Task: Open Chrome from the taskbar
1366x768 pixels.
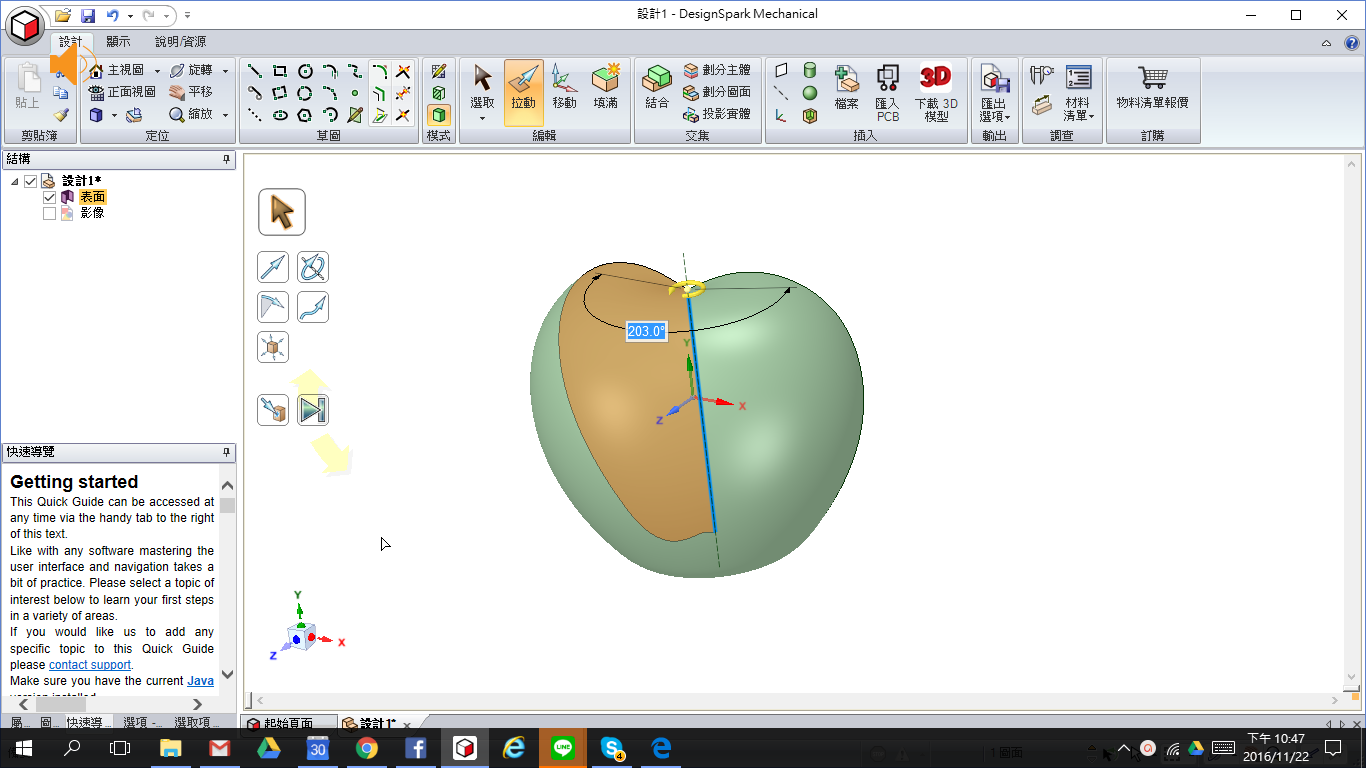Action: [x=367, y=747]
